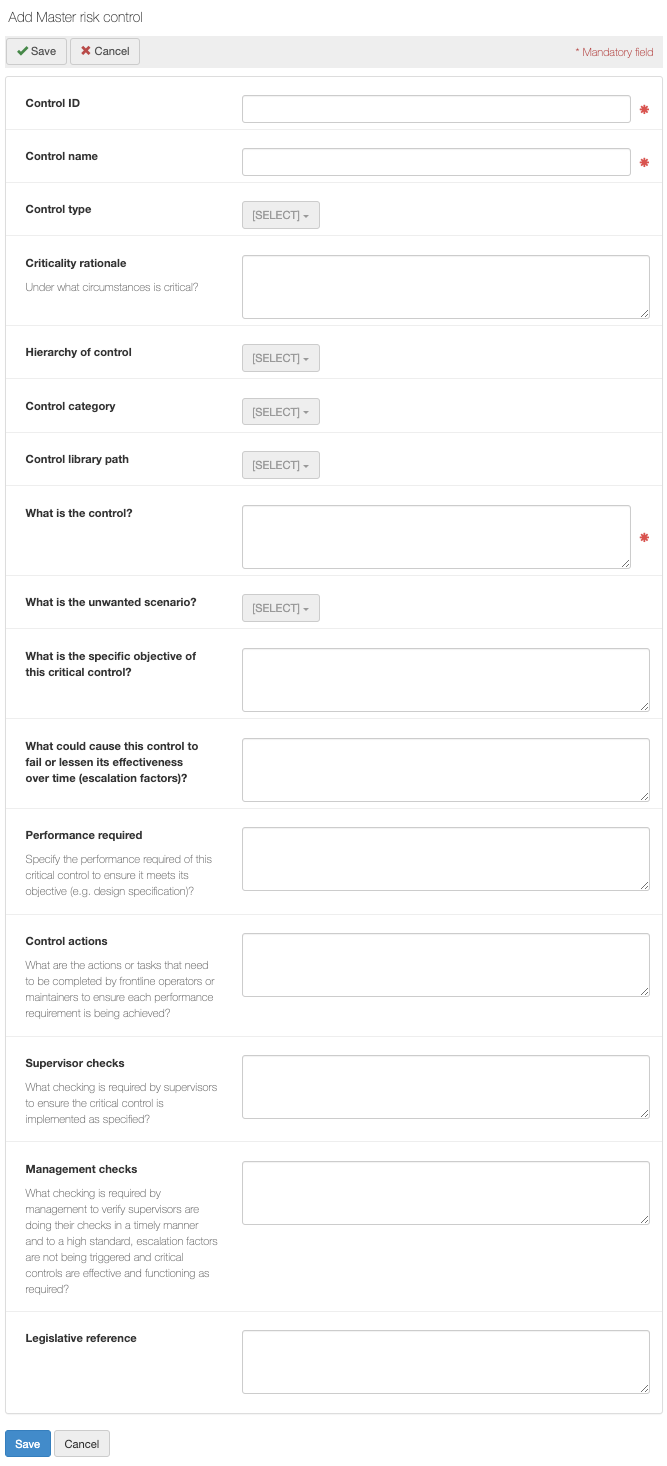
Task: Expand the Hierarchy of control dropdown
Action: point(280,358)
